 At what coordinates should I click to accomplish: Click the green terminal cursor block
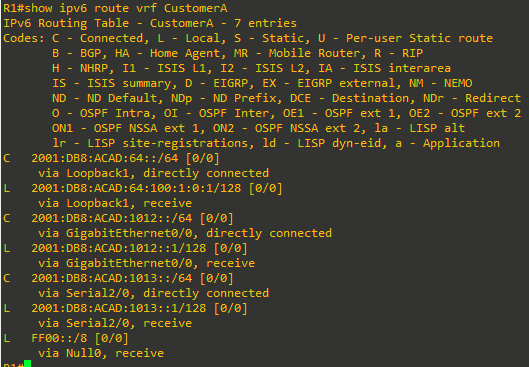click(27, 364)
